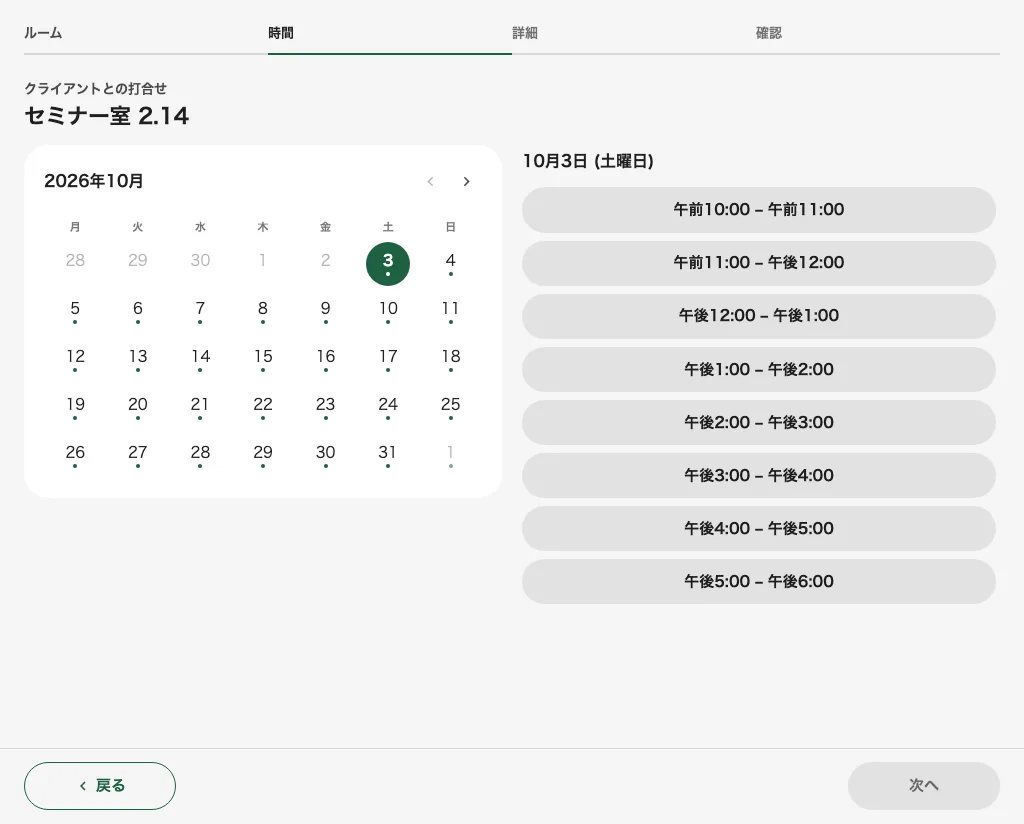
Task: Click the 次へ next button
Action: point(923,785)
